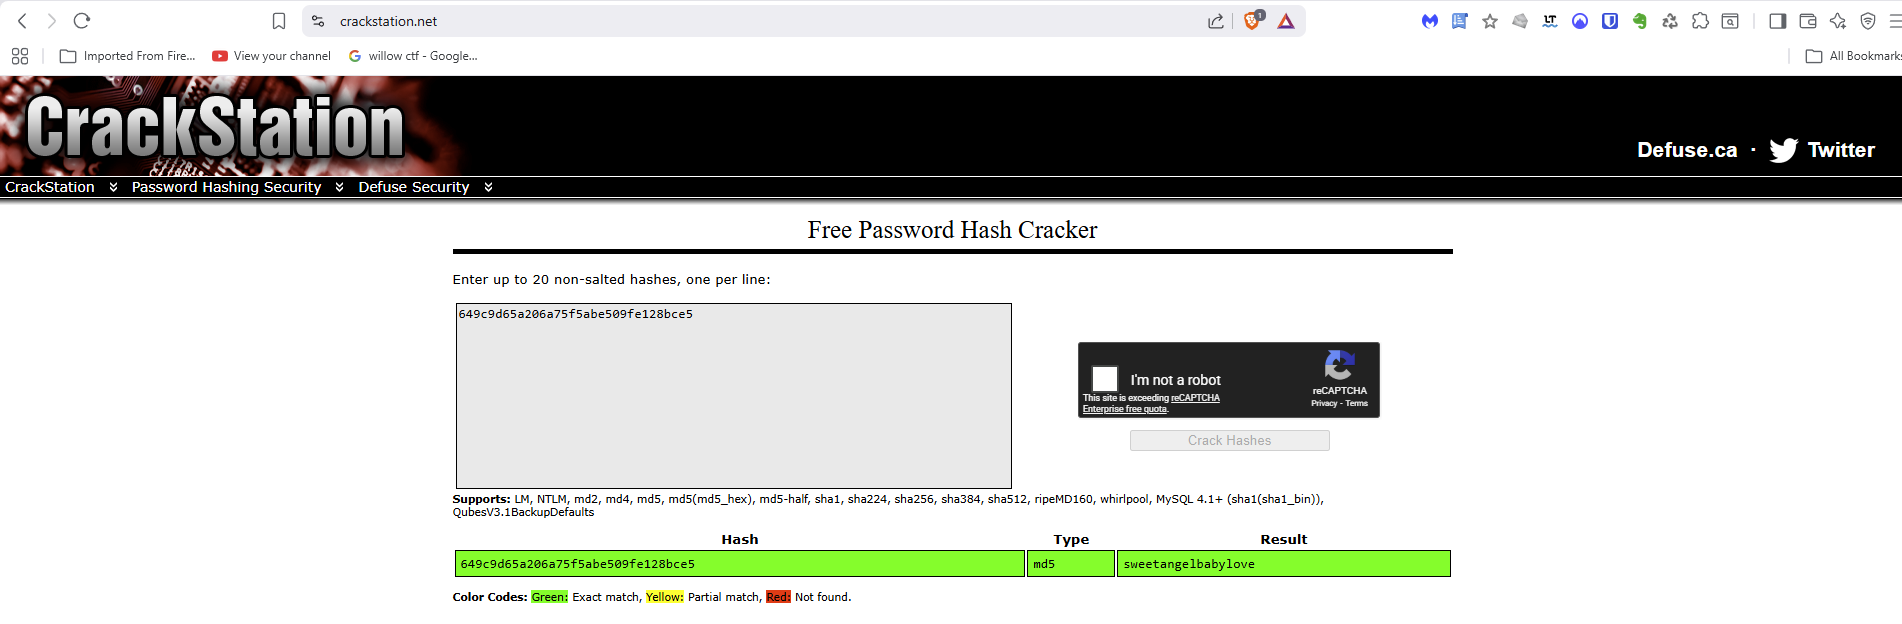Click the Green color code label
Screen dimensions: 1902x624
coord(549,597)
